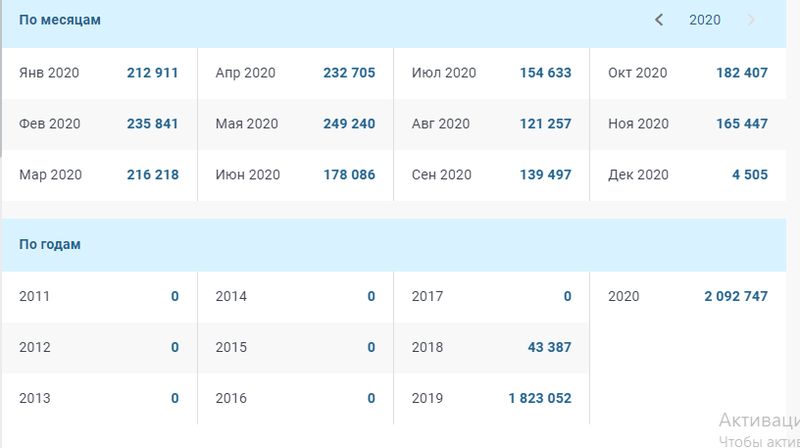Open August 2020 value 121 257
Image resolution: width=800 pixels, height=448 pixels.
point(545,124)
